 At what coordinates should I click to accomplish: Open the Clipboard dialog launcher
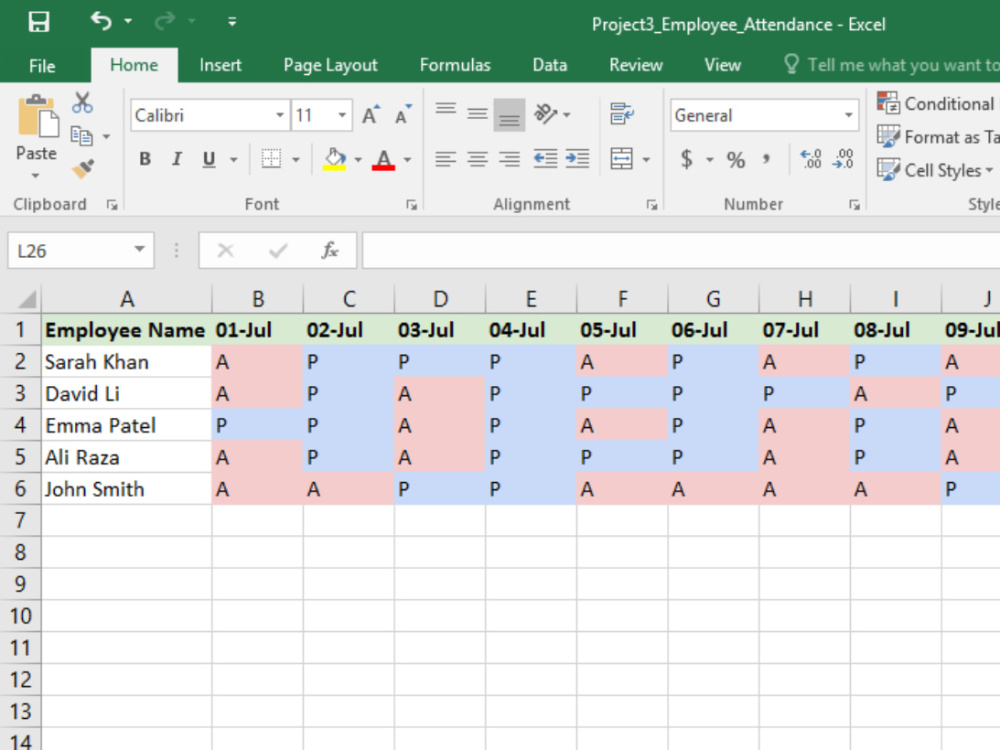click(x=112, y=205)
